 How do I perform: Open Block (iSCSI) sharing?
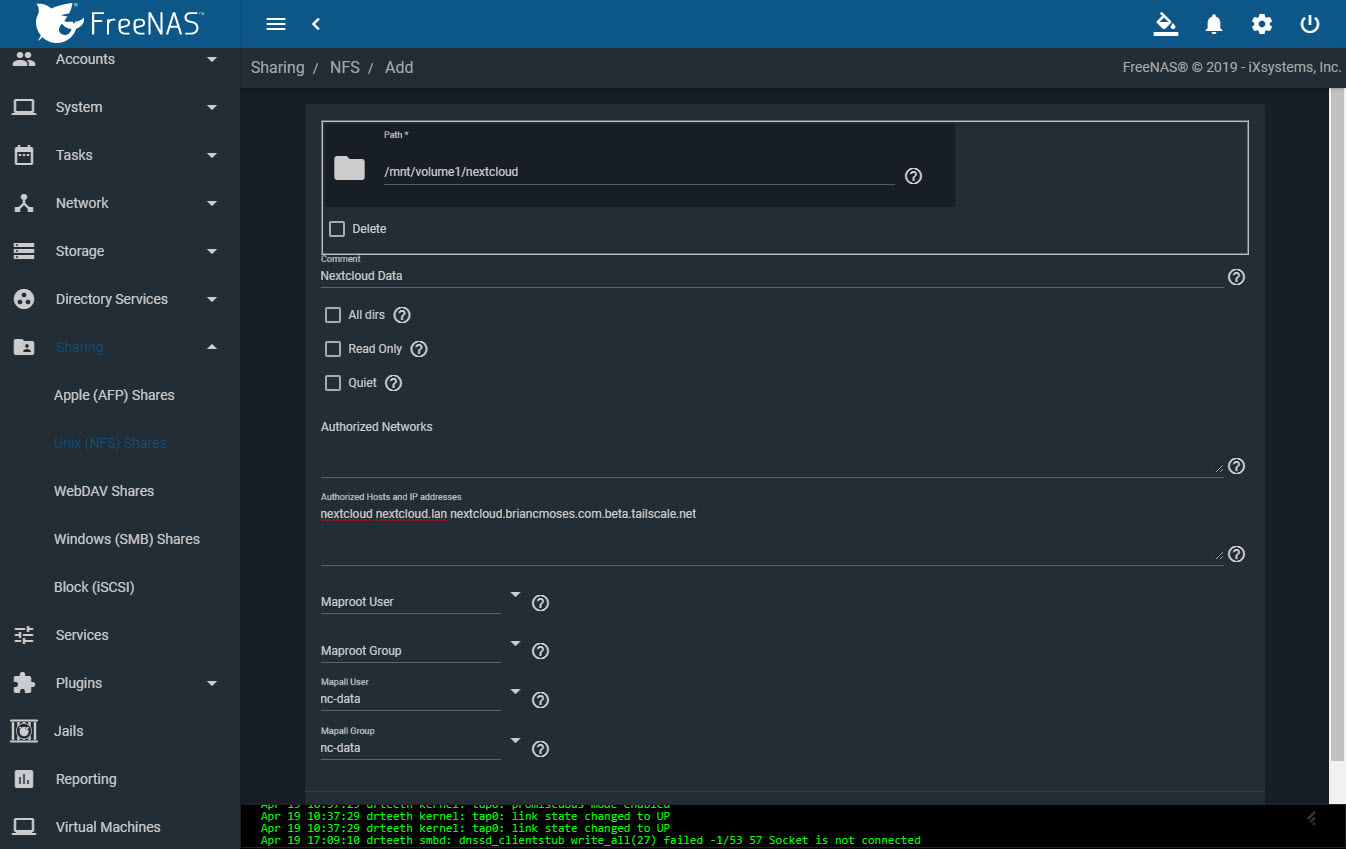[94, 587]
